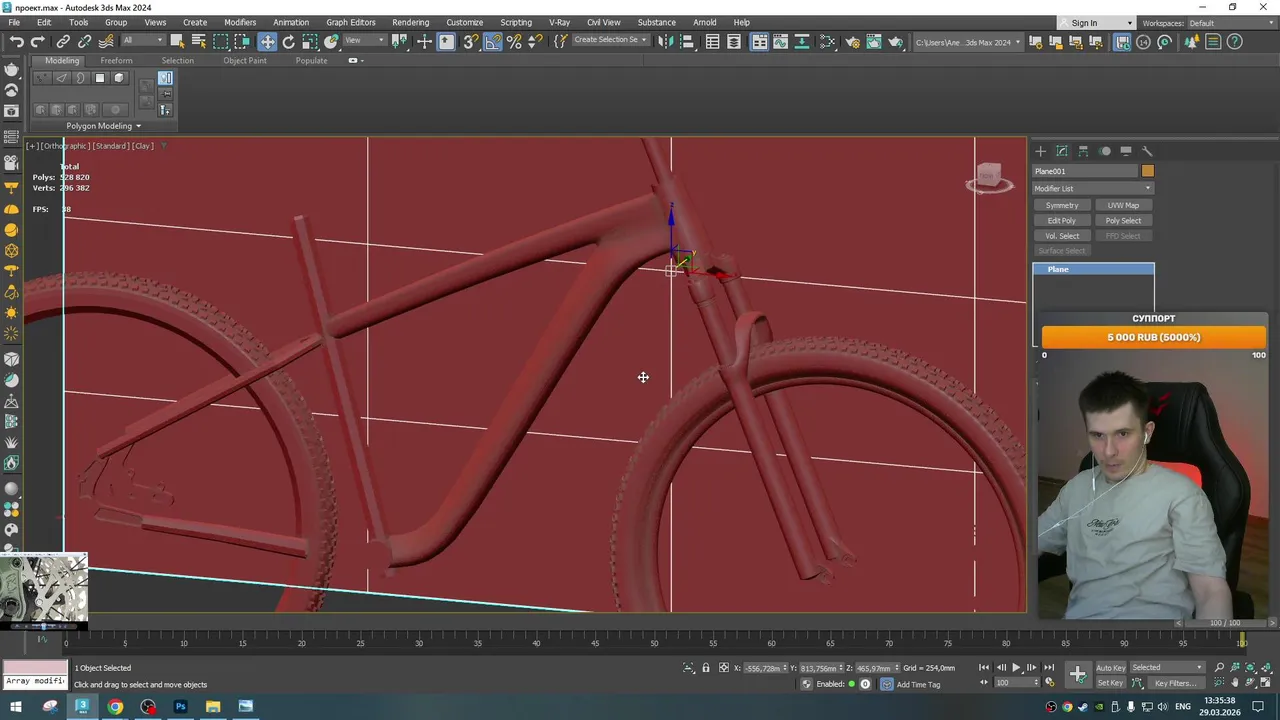Open the Utilities wrench panel tab
1280x720 pixels.
click(x=1147, y=151)
